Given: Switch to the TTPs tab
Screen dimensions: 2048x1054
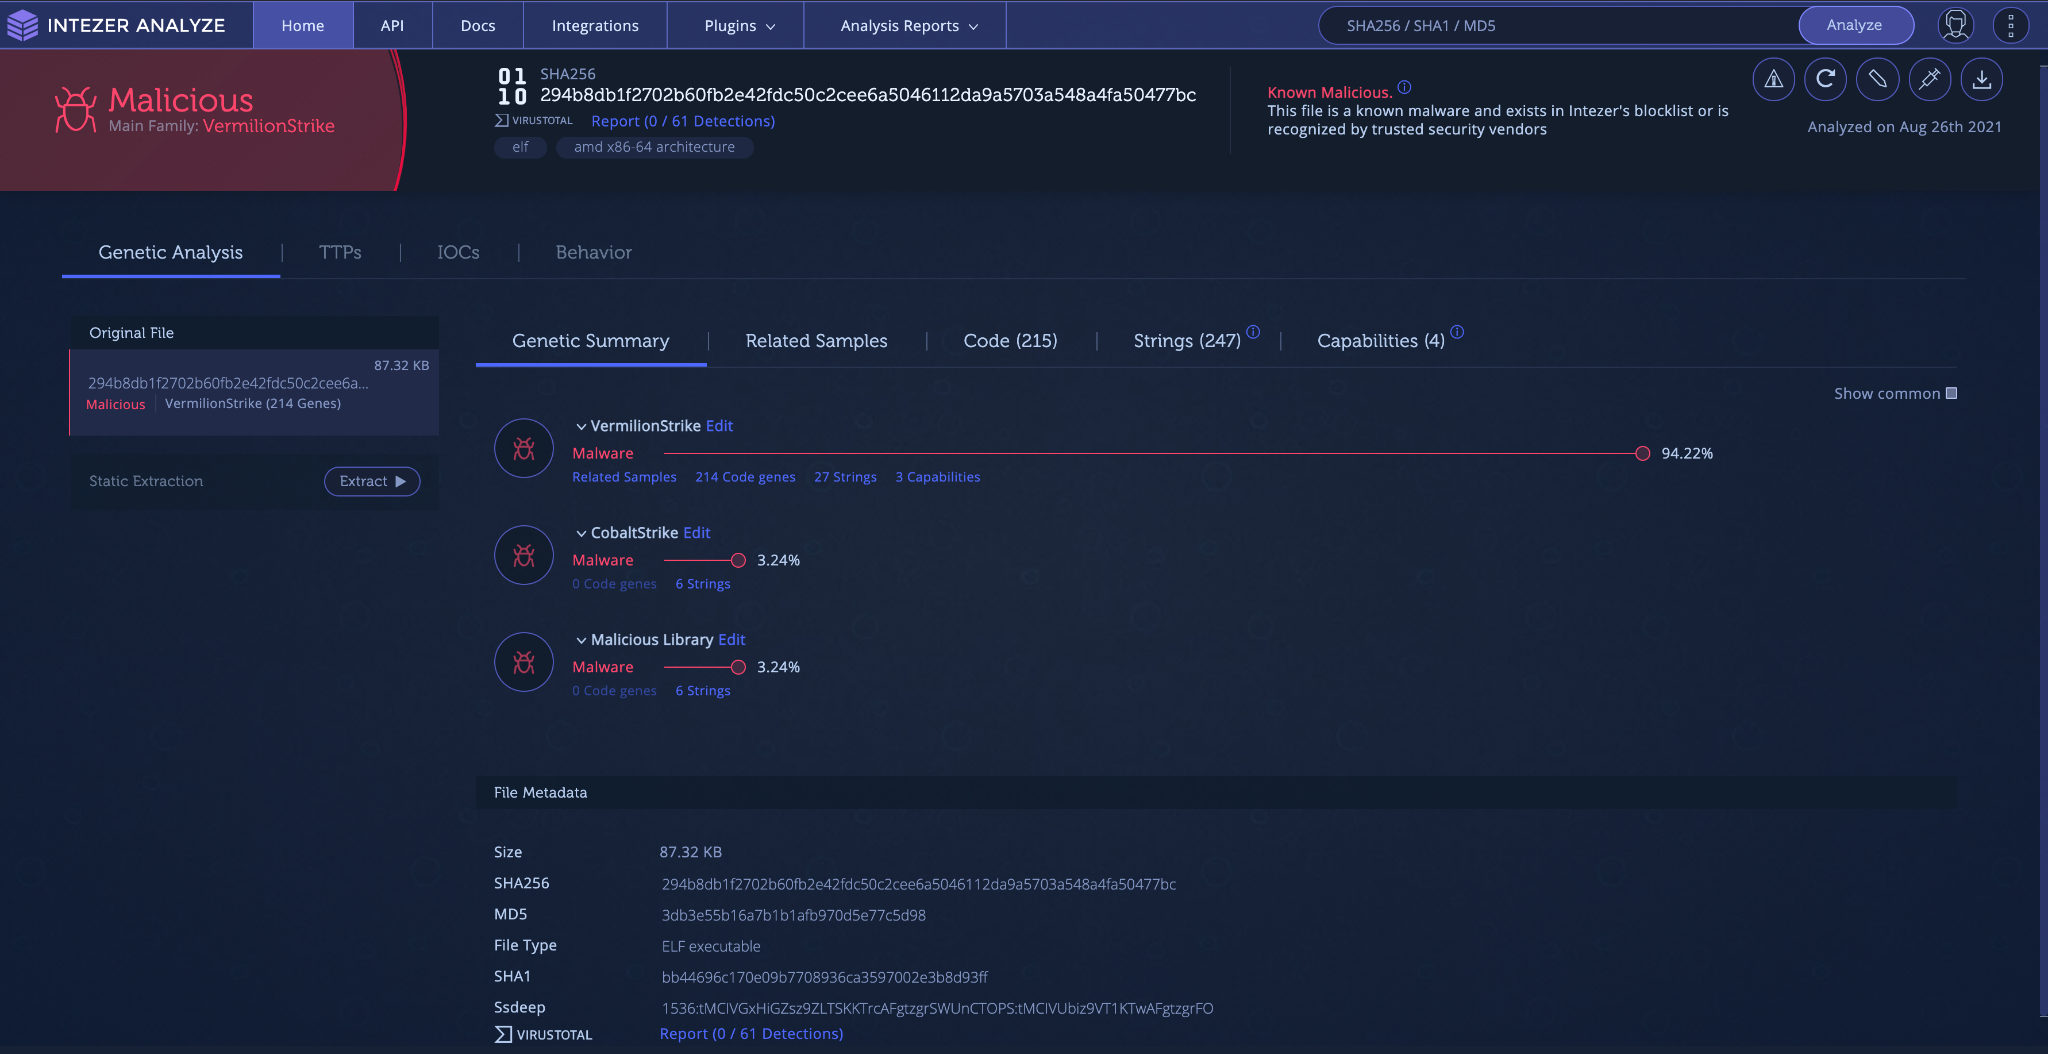Looking at the screenshot, I should (x=340, y=252).
